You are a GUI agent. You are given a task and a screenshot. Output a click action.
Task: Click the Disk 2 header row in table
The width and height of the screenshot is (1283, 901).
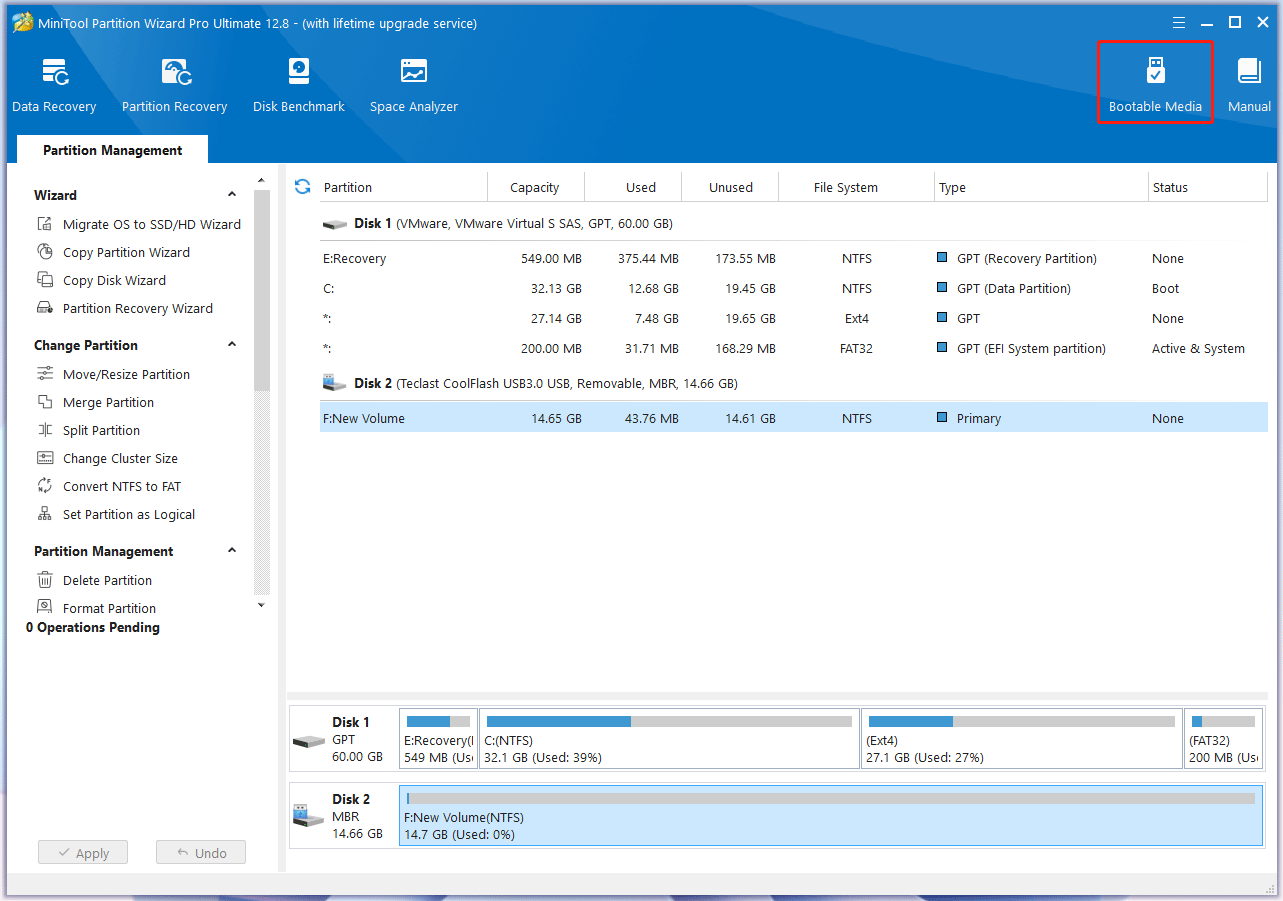coord(794,383)
